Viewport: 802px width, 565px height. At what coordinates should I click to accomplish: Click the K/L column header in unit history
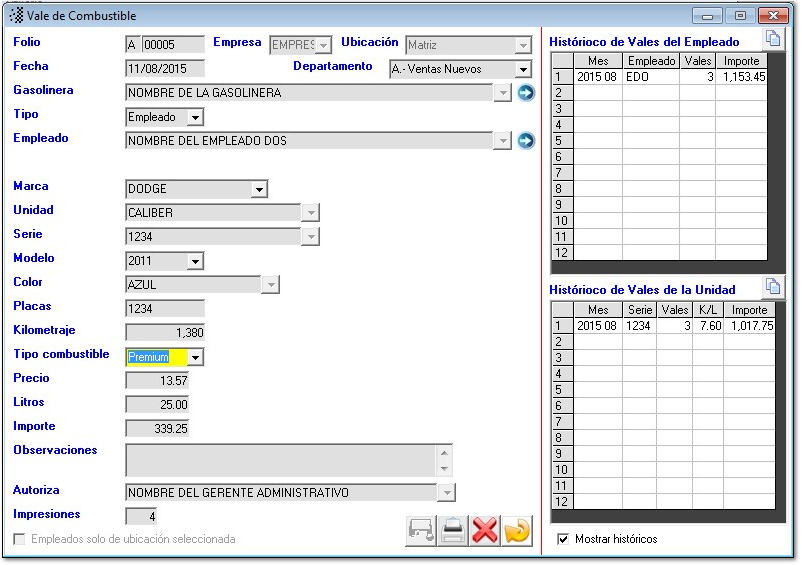(708, 310)
